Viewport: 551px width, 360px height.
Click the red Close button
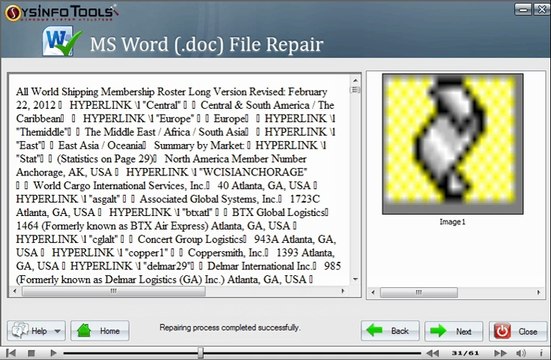pyautogui.click(x=518, y=331)
